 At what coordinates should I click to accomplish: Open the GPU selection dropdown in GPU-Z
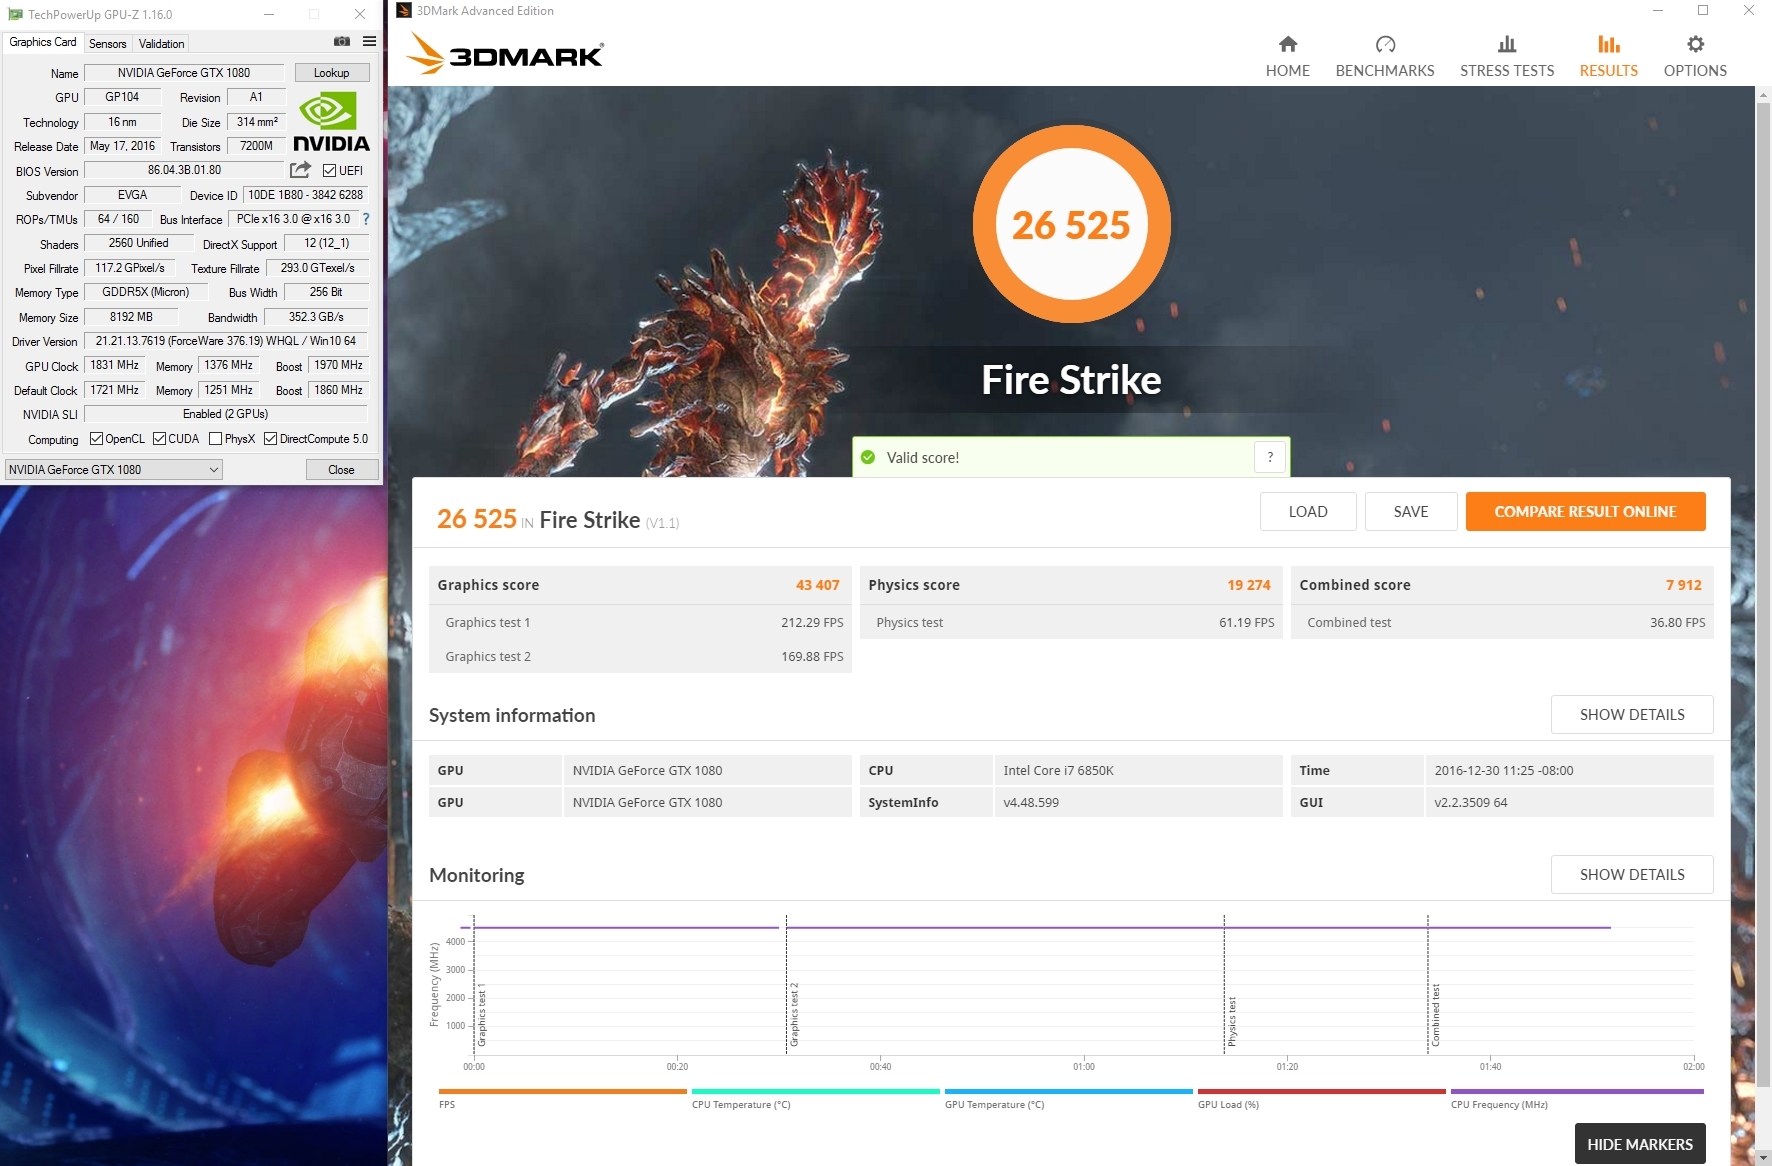pos(113,470)
